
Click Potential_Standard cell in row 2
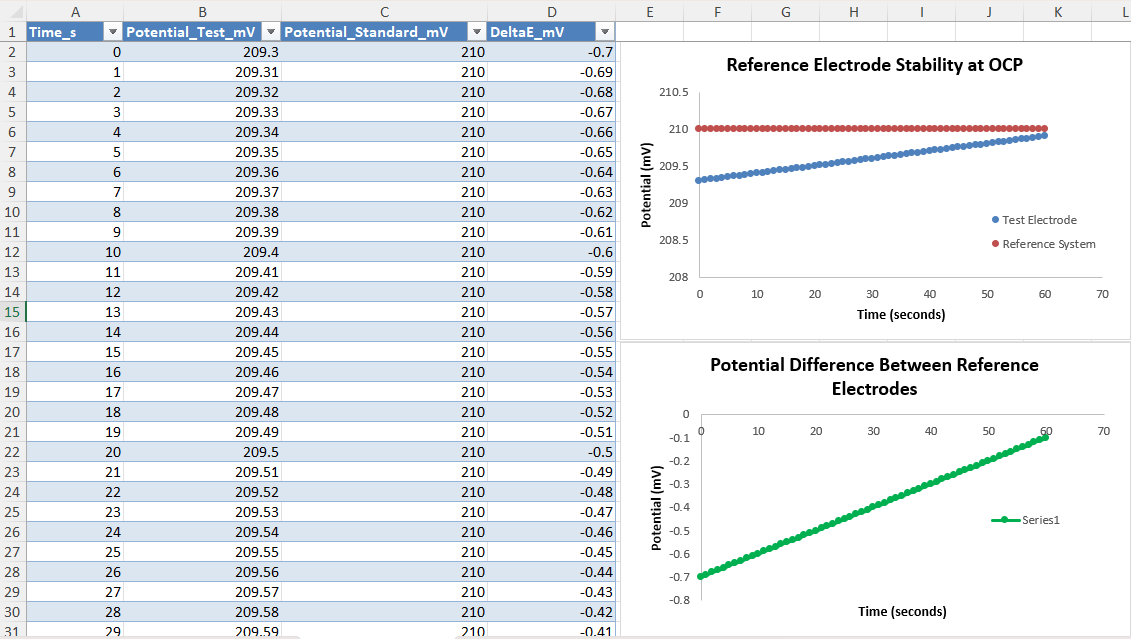click(384, 52)
